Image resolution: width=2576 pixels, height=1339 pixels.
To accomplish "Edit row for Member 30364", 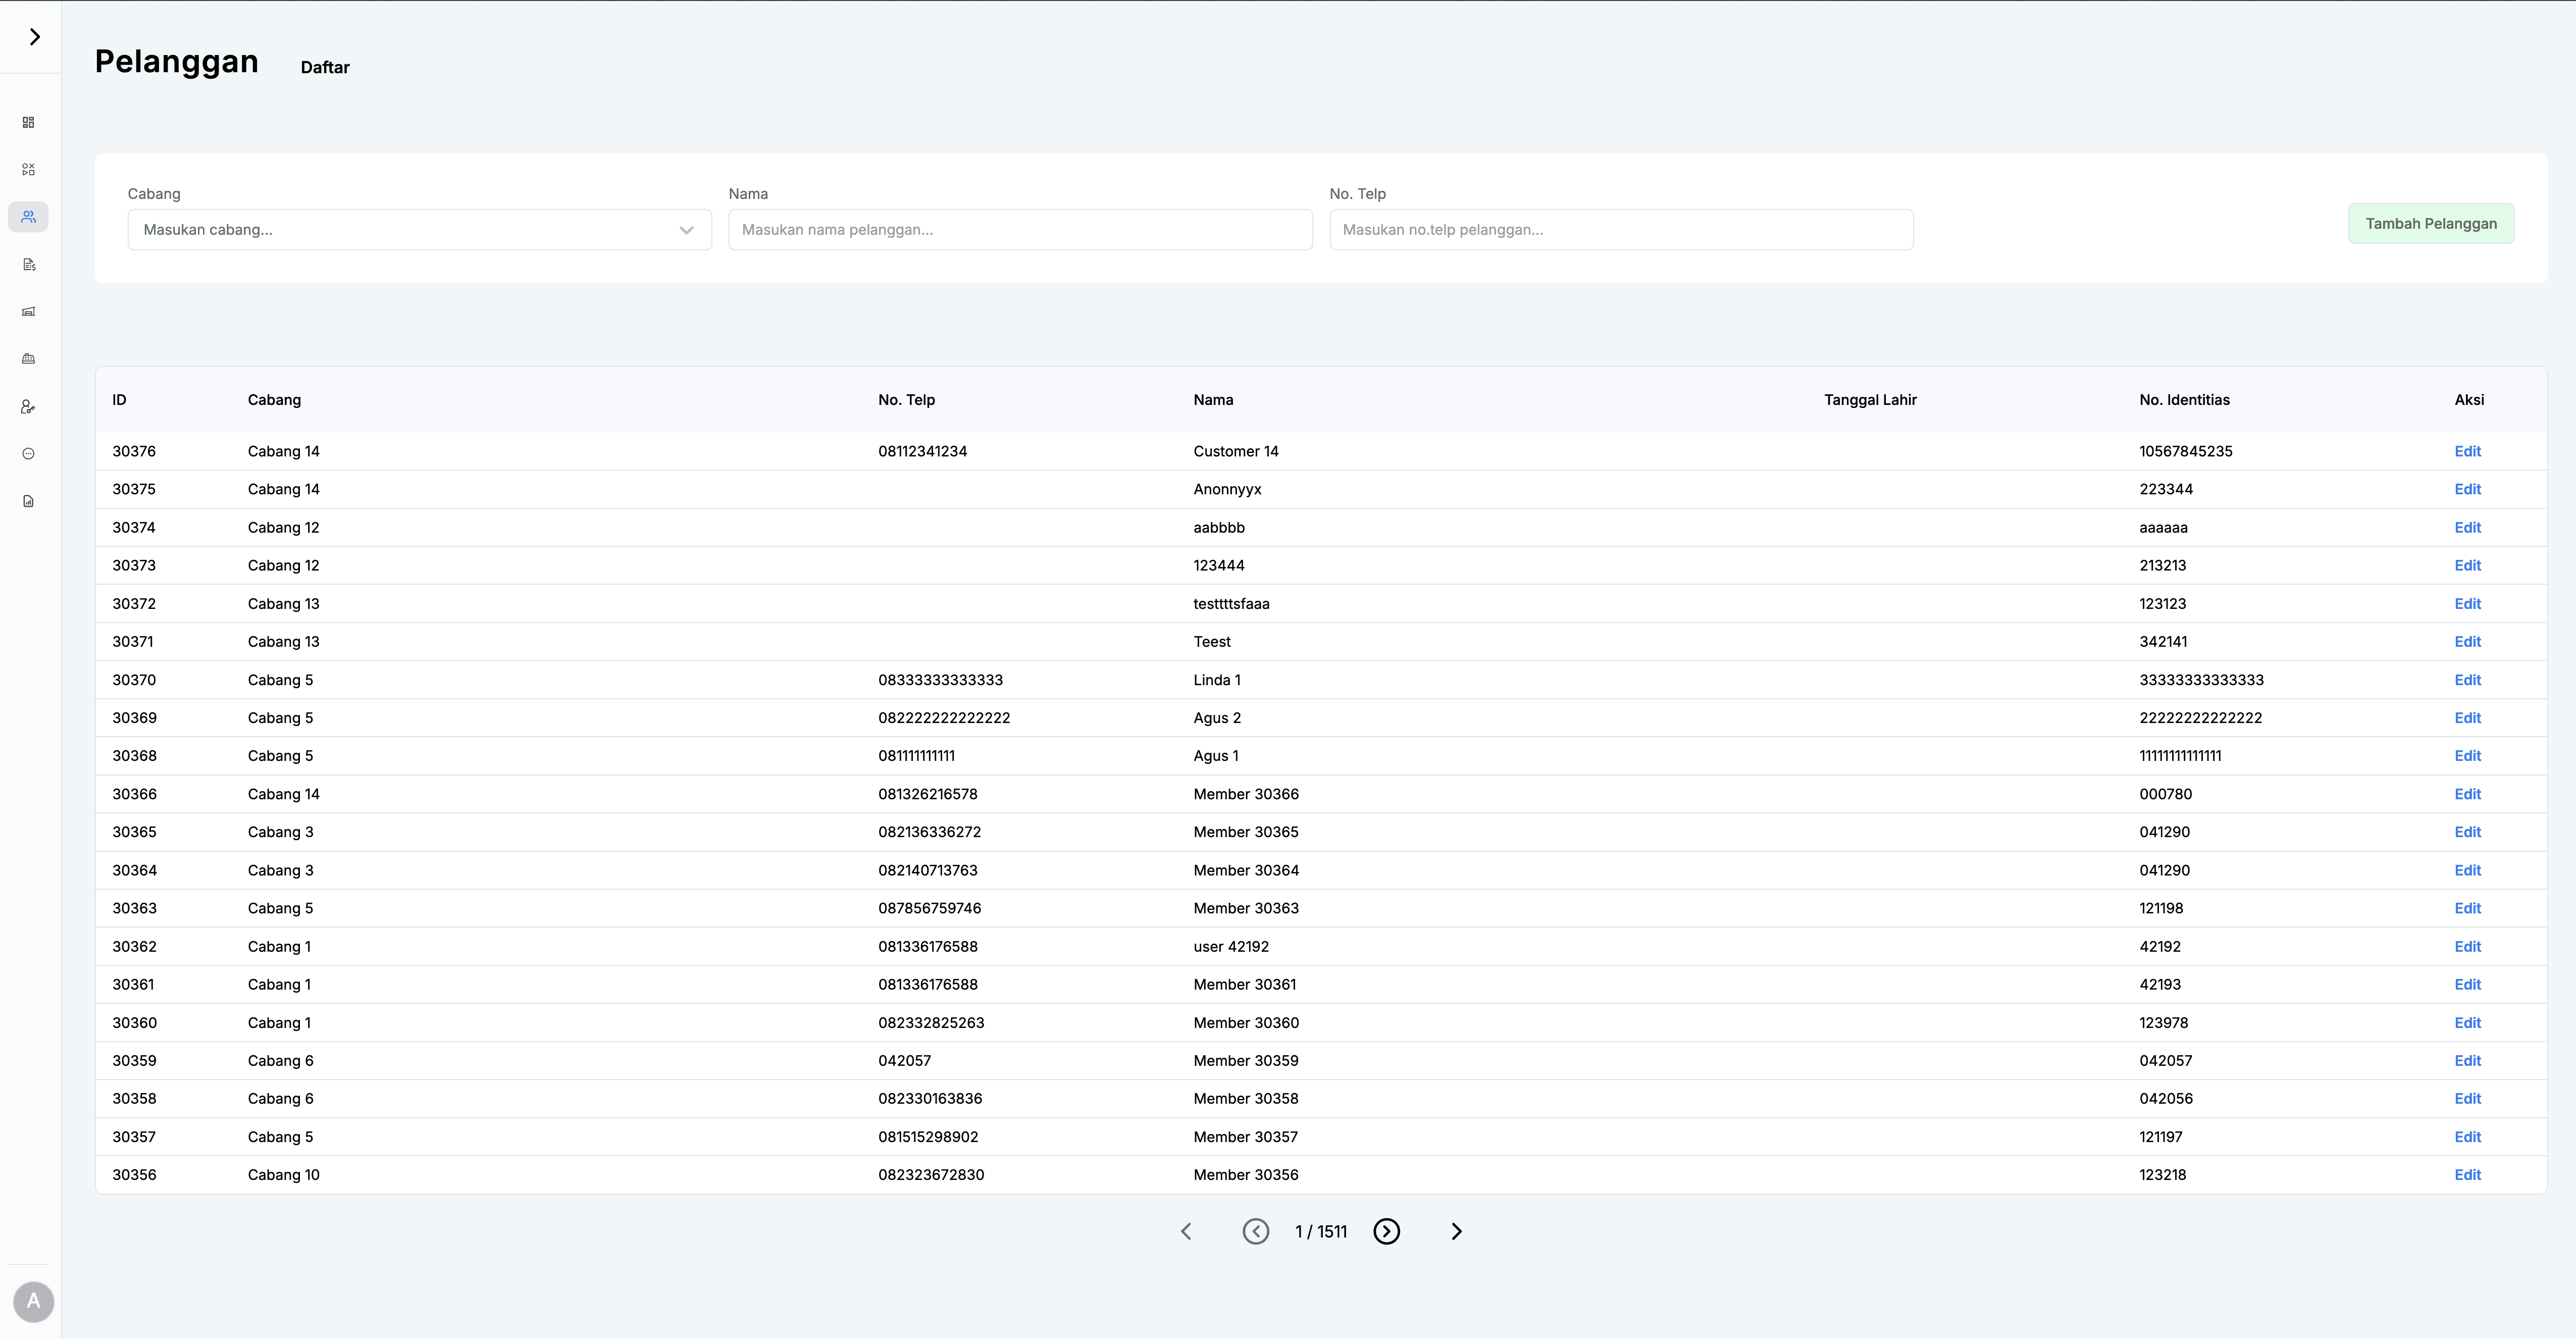I will (2467, 871).
